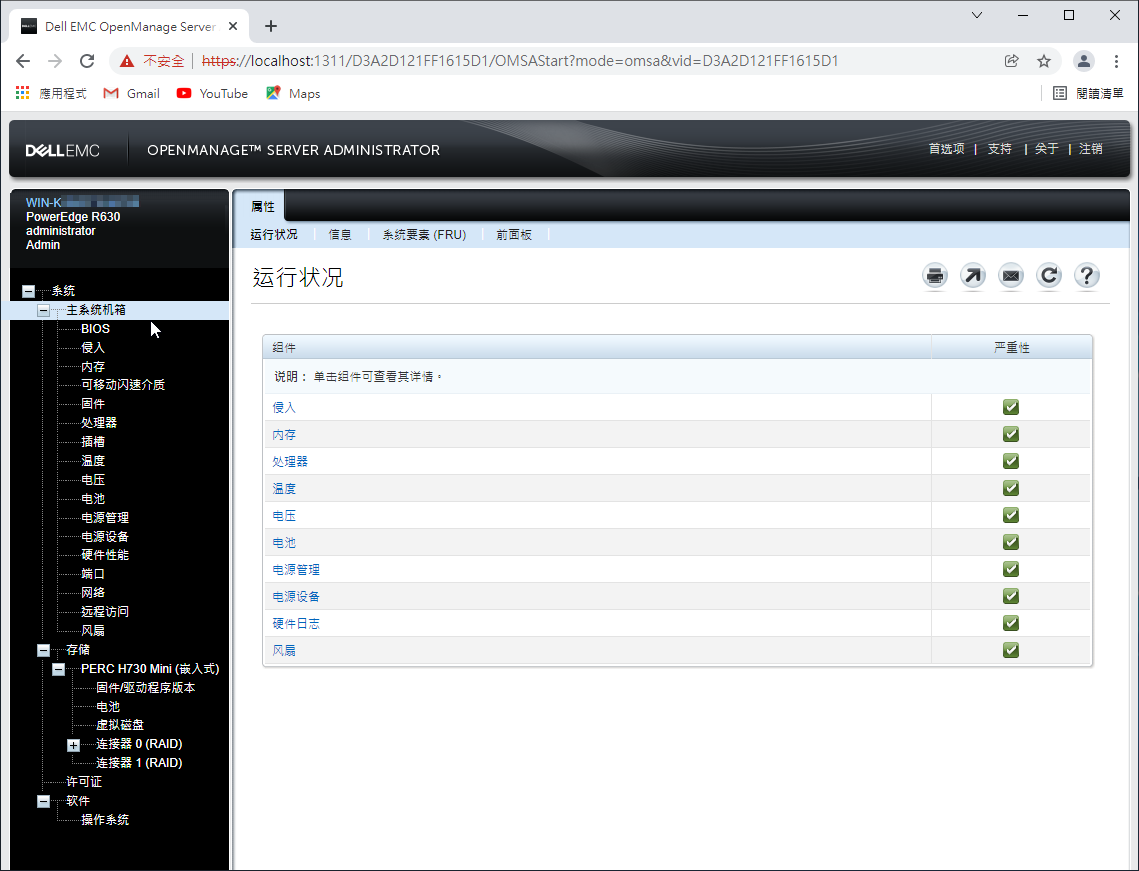Open the 侵入 component link in the table
This screenshot has height=871, width=1139.
click(284, 408)
